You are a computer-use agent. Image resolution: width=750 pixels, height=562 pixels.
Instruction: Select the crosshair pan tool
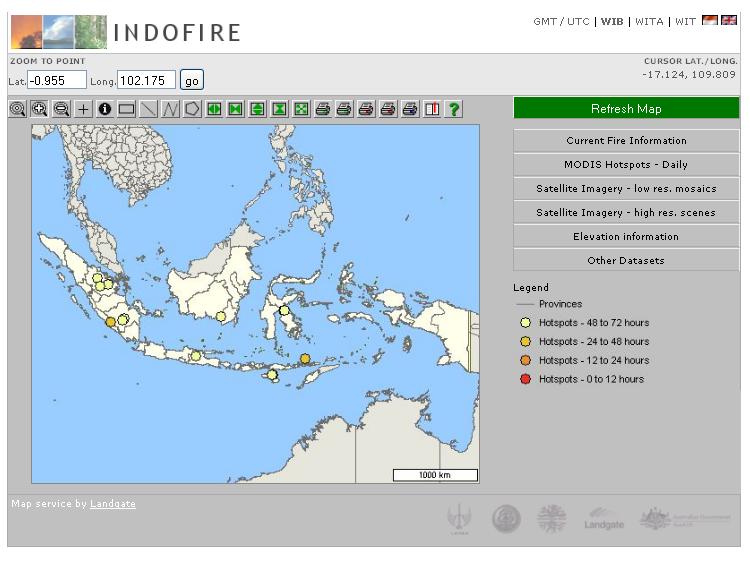coord(83,109)
